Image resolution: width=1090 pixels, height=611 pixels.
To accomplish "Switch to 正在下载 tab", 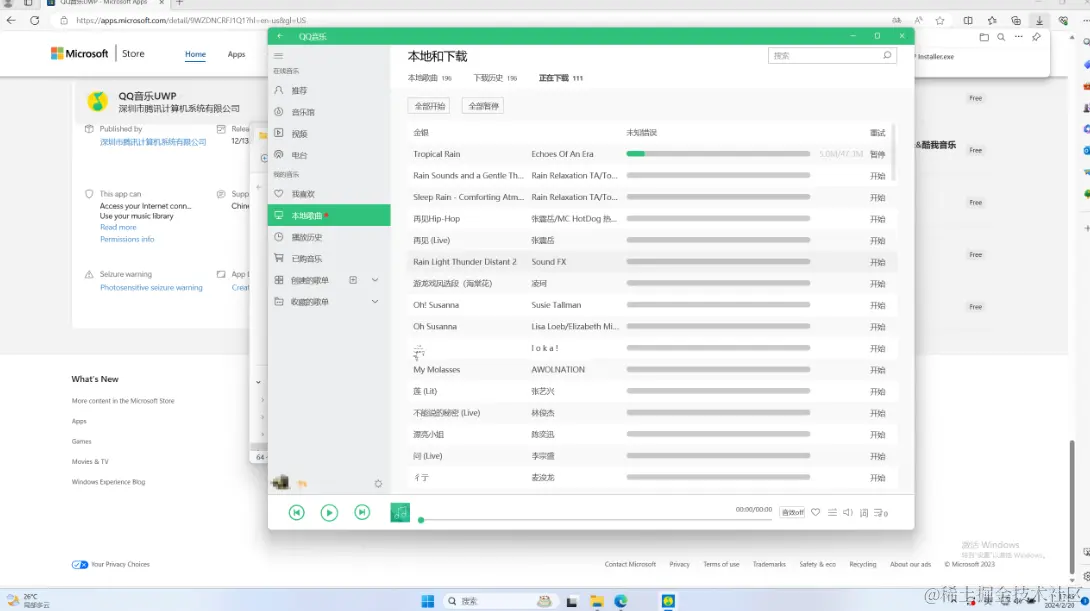I will [x=561, y=78].
